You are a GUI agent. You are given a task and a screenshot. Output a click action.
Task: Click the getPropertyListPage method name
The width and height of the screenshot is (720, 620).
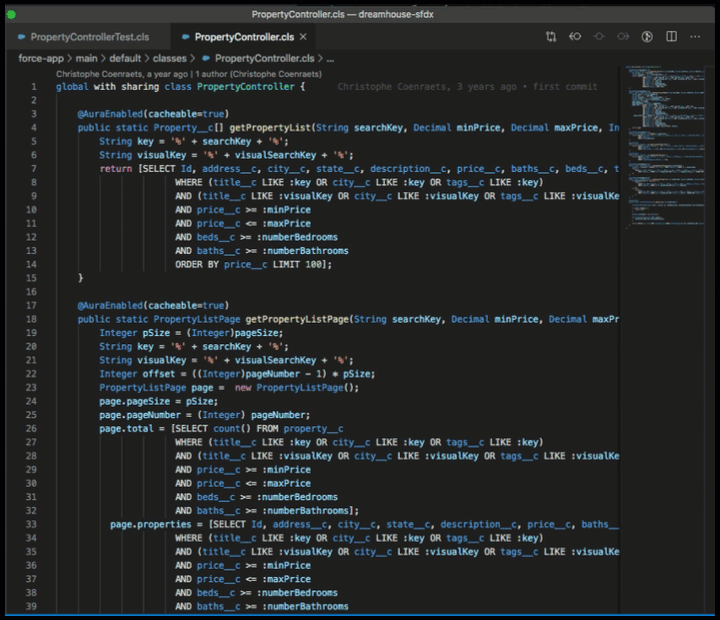point(298,319)
